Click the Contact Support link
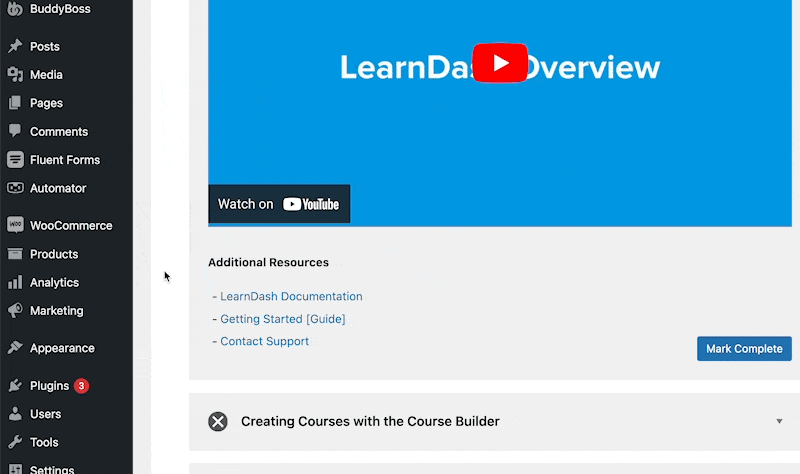This screenshot has width=800, height=474. pos(264,341)
